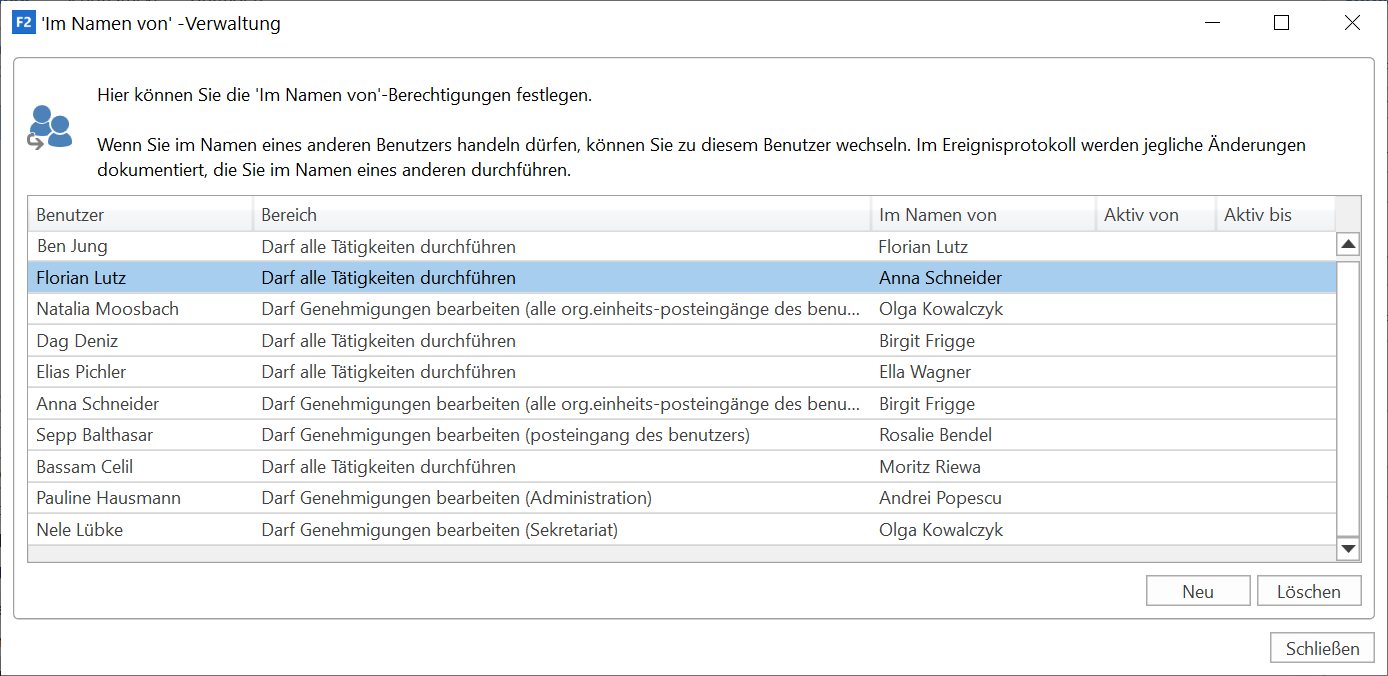Select the Ben Jung row
The image size is (1388, 676).
click(x=72, y=246)
